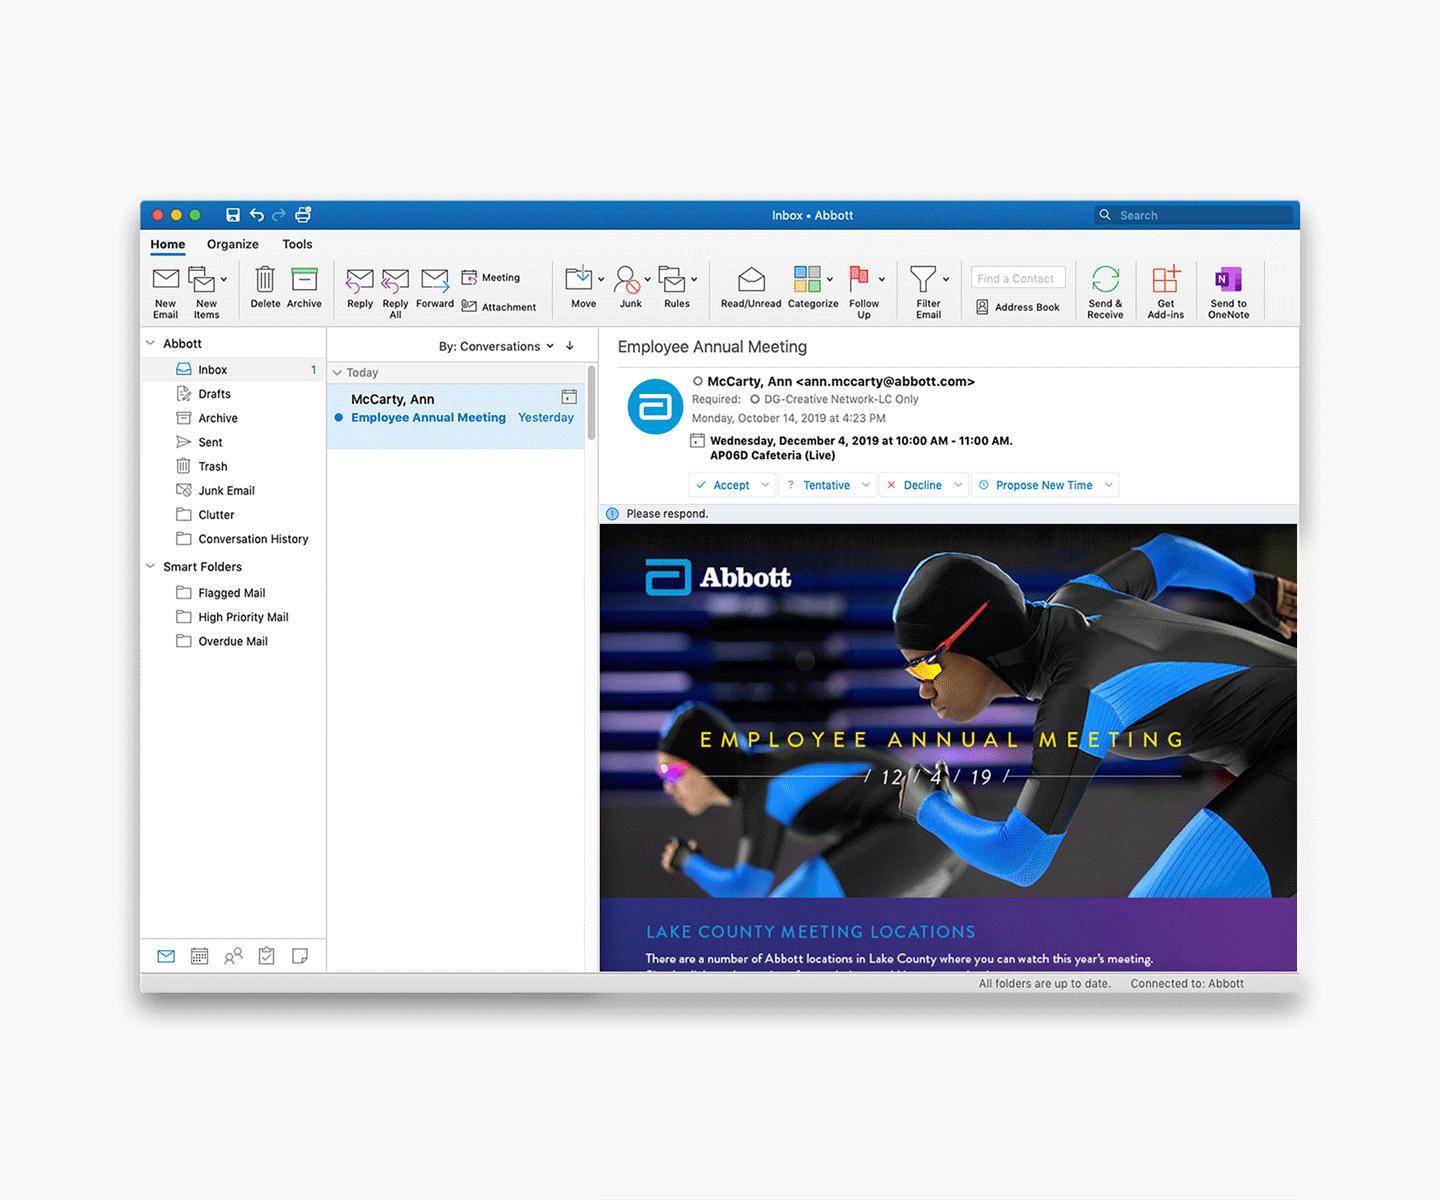Screen dimensions: 1440x1200
Task: Click the Print icon in the title bar
Action: click(304, 215)
